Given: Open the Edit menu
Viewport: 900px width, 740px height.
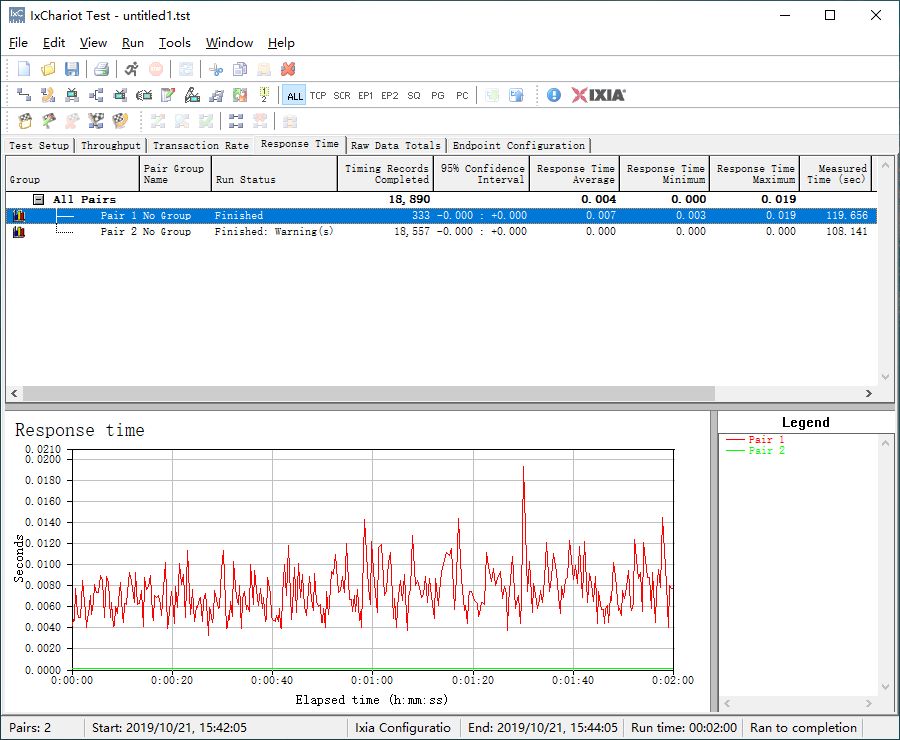Looking at the screenshot, I should pos(54,42).
